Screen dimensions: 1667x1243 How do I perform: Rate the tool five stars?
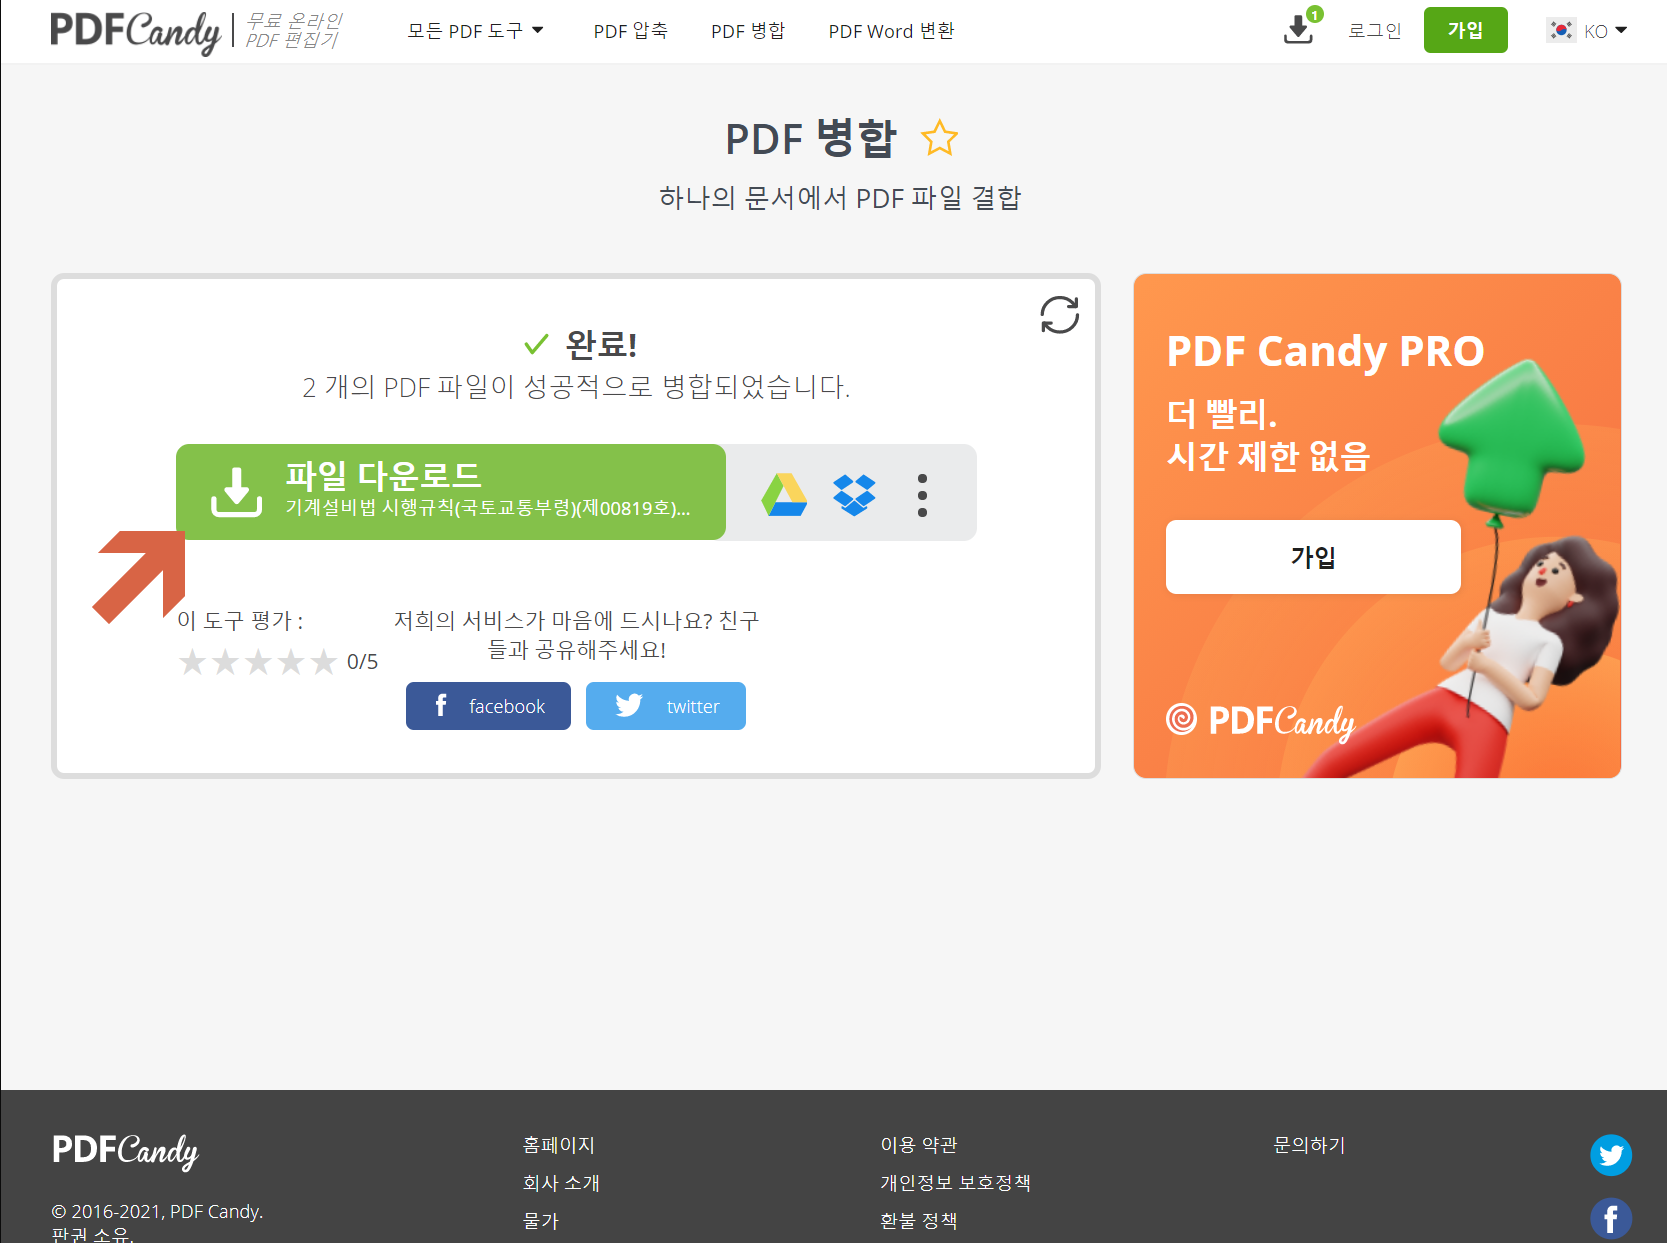coord(323,661)
